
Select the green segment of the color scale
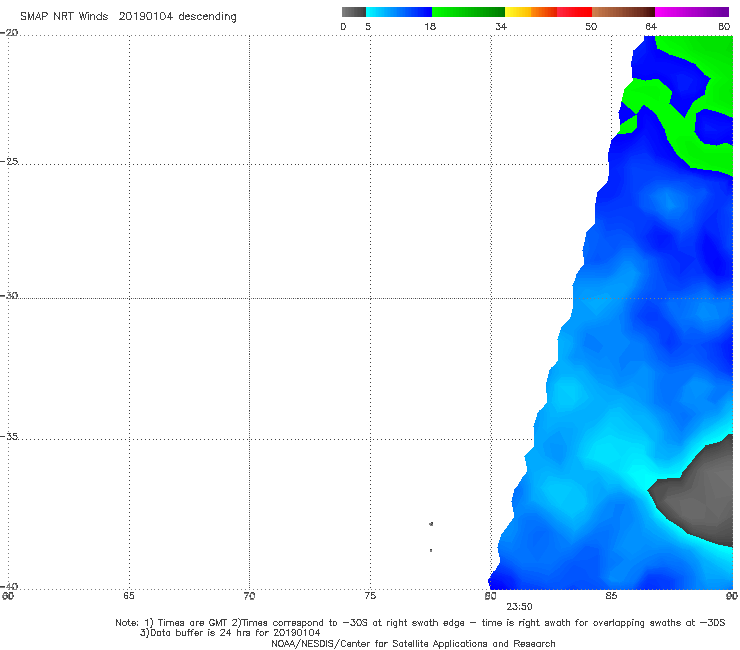[468, 12]
